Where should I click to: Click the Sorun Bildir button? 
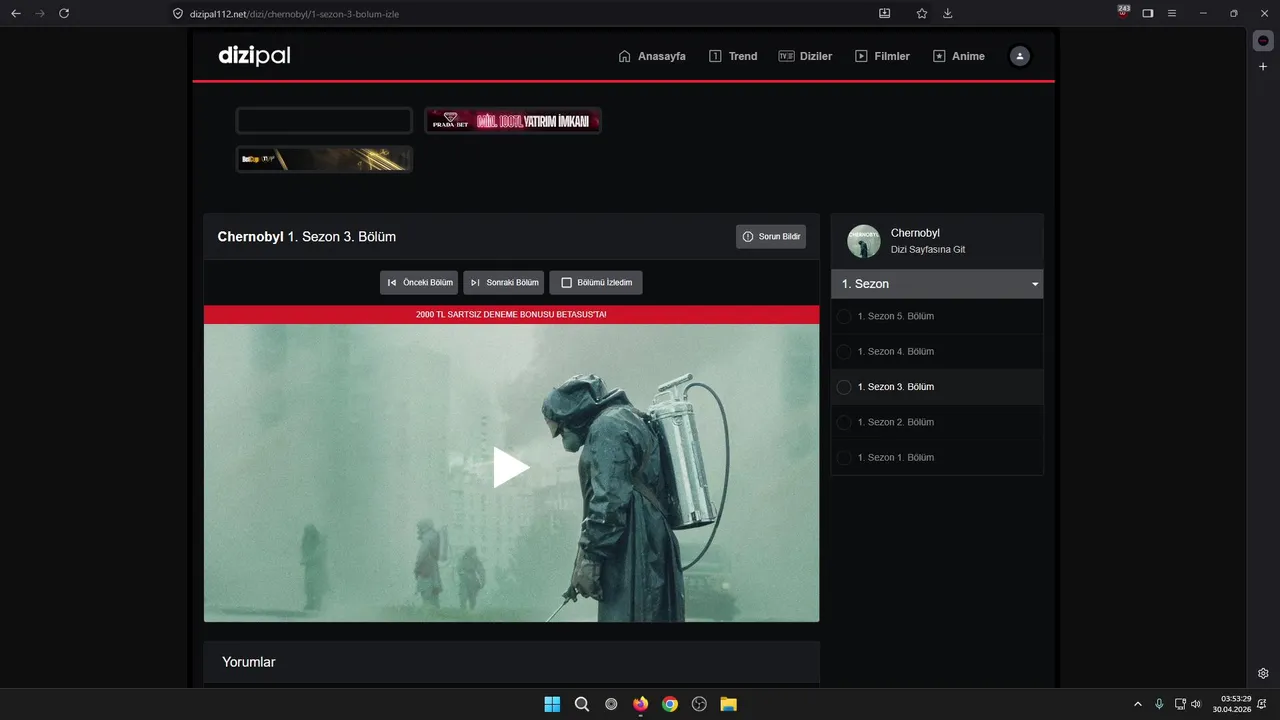click(771, 237)
